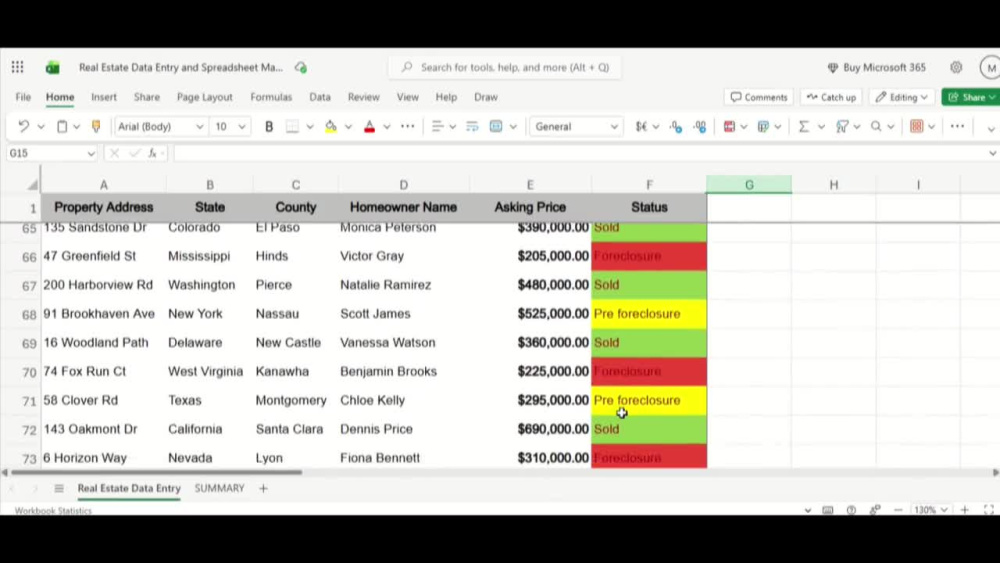Viewport: 1000px width, 563px height.
Task: Click the green Share button
Action: click(x=971, y=97)
